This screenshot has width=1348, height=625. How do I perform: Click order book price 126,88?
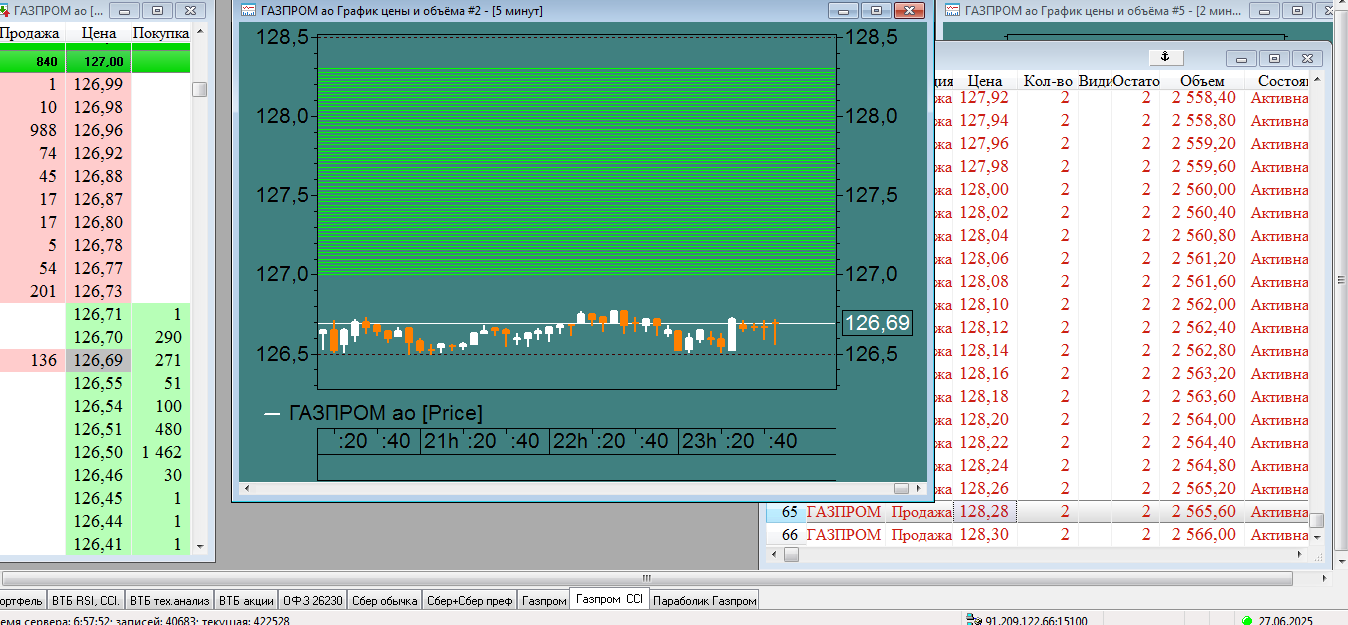pos(98,176)
